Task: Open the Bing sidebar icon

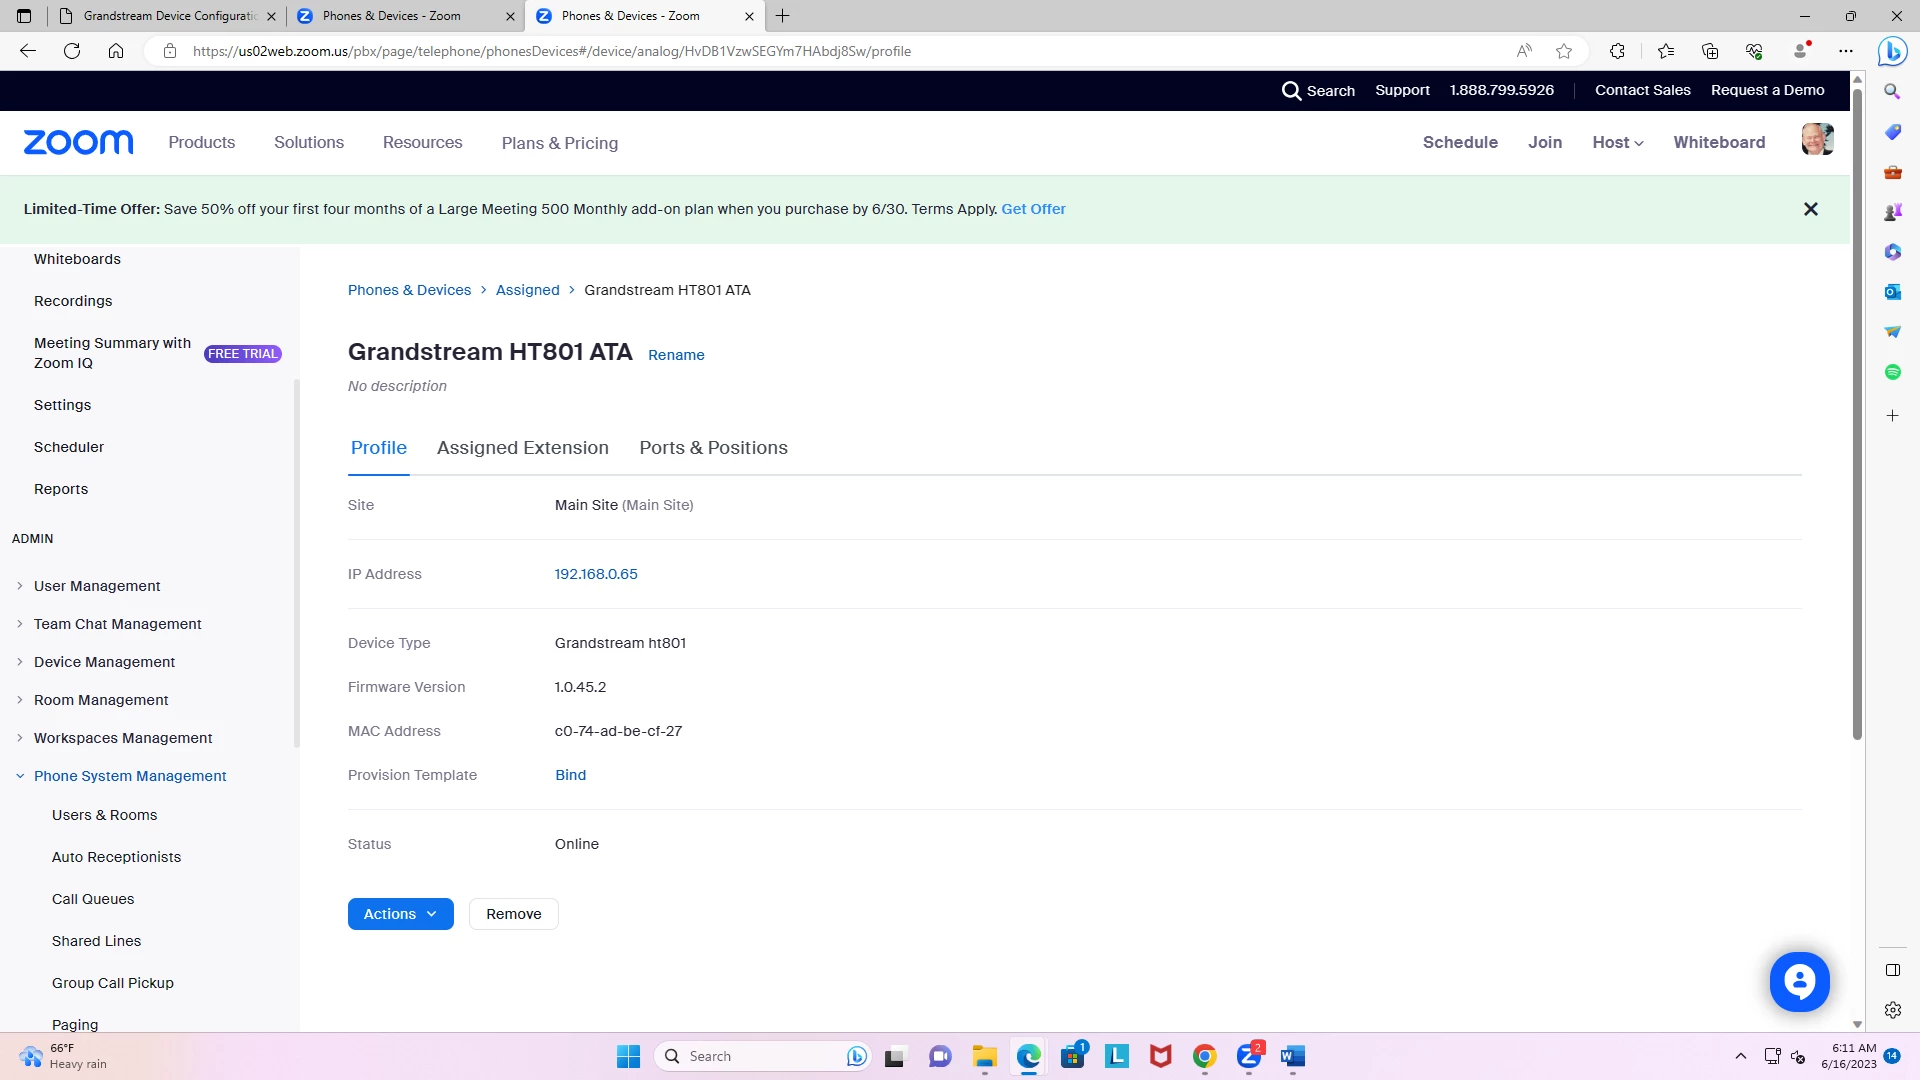Action: 1891,51
